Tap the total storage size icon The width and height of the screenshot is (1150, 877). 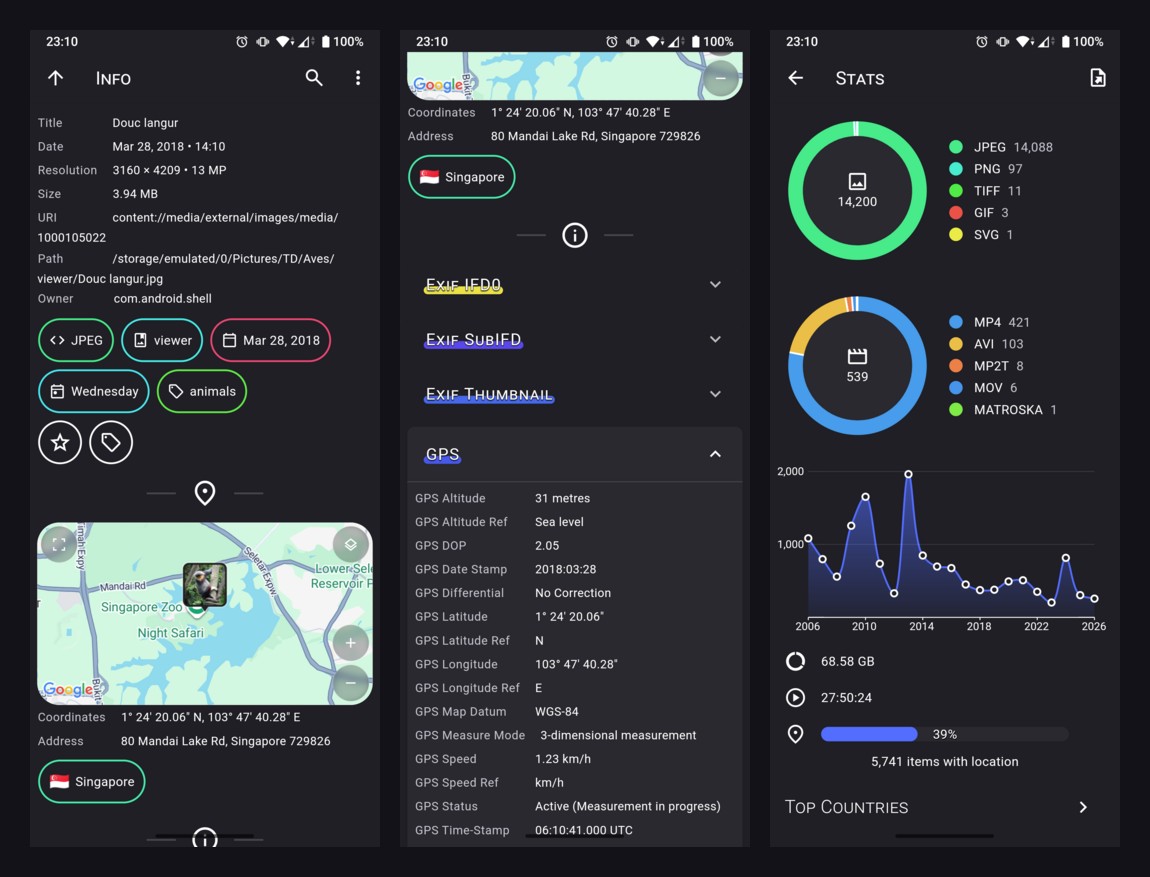(796, 661)
